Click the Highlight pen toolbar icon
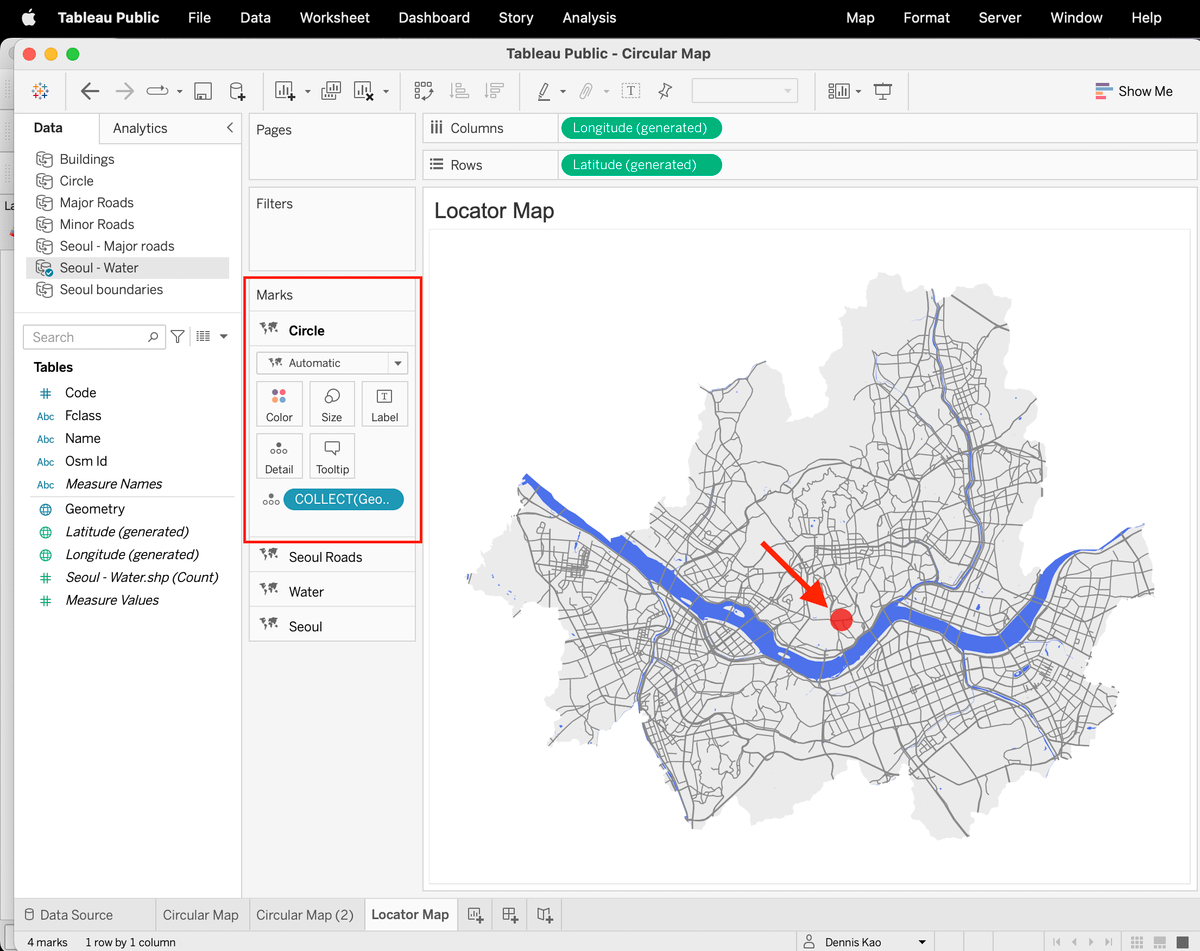Viewport: 1200px width, 951px height. (544, 91)
